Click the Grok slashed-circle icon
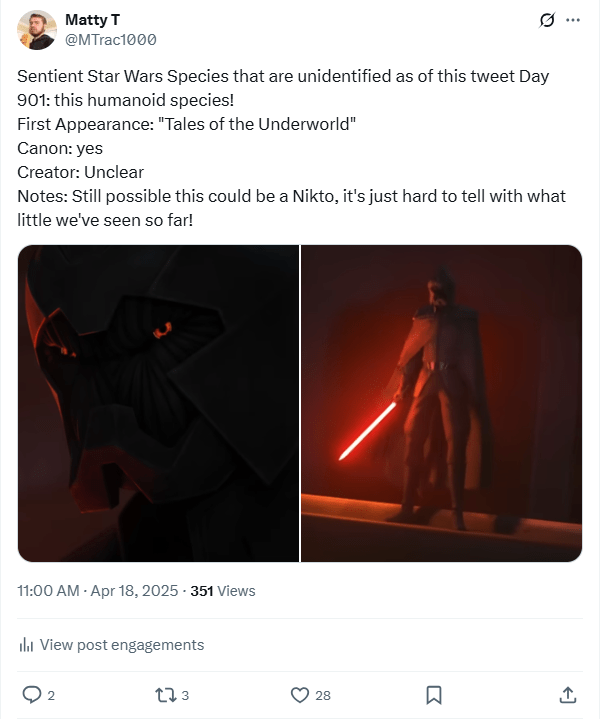This screenshot has height=719, width=600. [547, 20]
